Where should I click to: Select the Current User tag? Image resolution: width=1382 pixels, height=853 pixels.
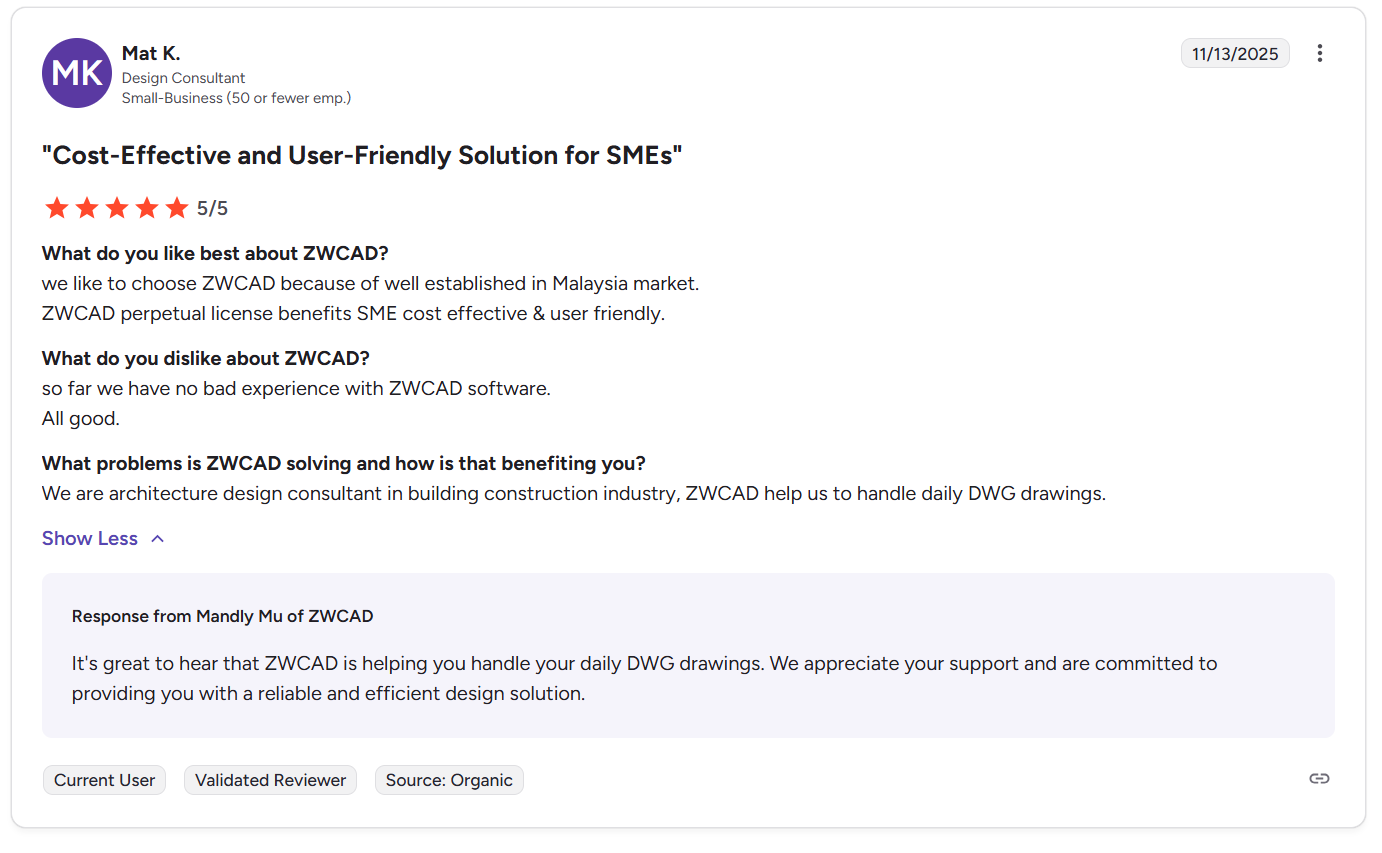pos(104,779)
